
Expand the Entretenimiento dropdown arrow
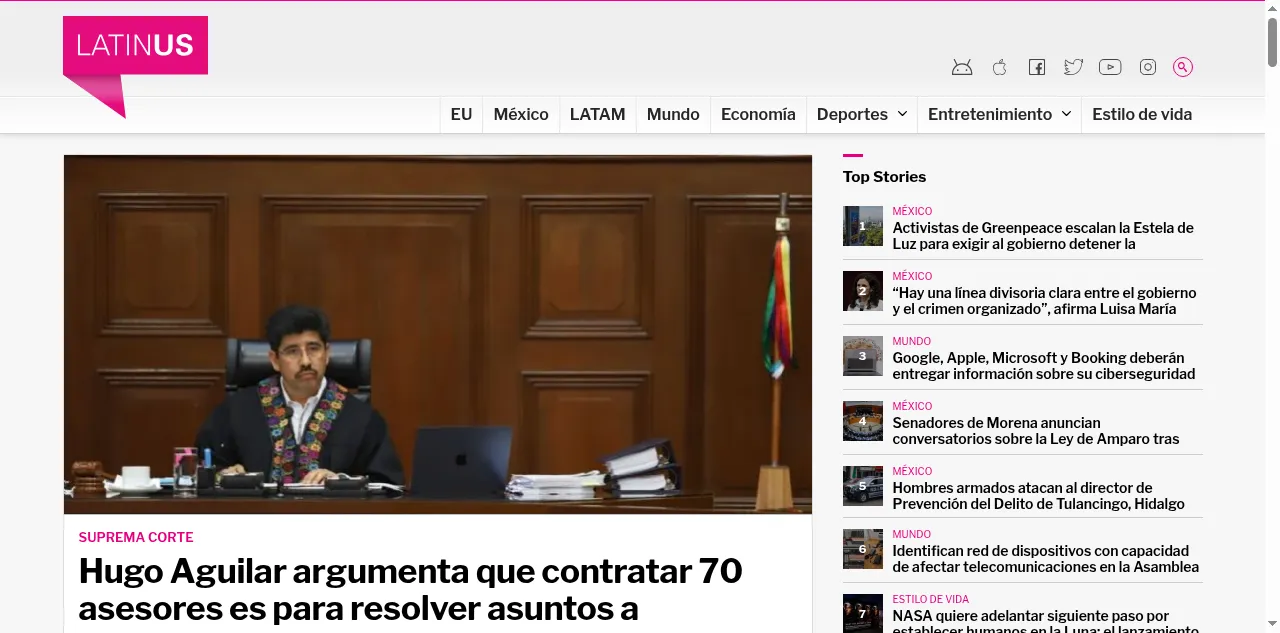pyautogui.click(x=1066, y=114)
